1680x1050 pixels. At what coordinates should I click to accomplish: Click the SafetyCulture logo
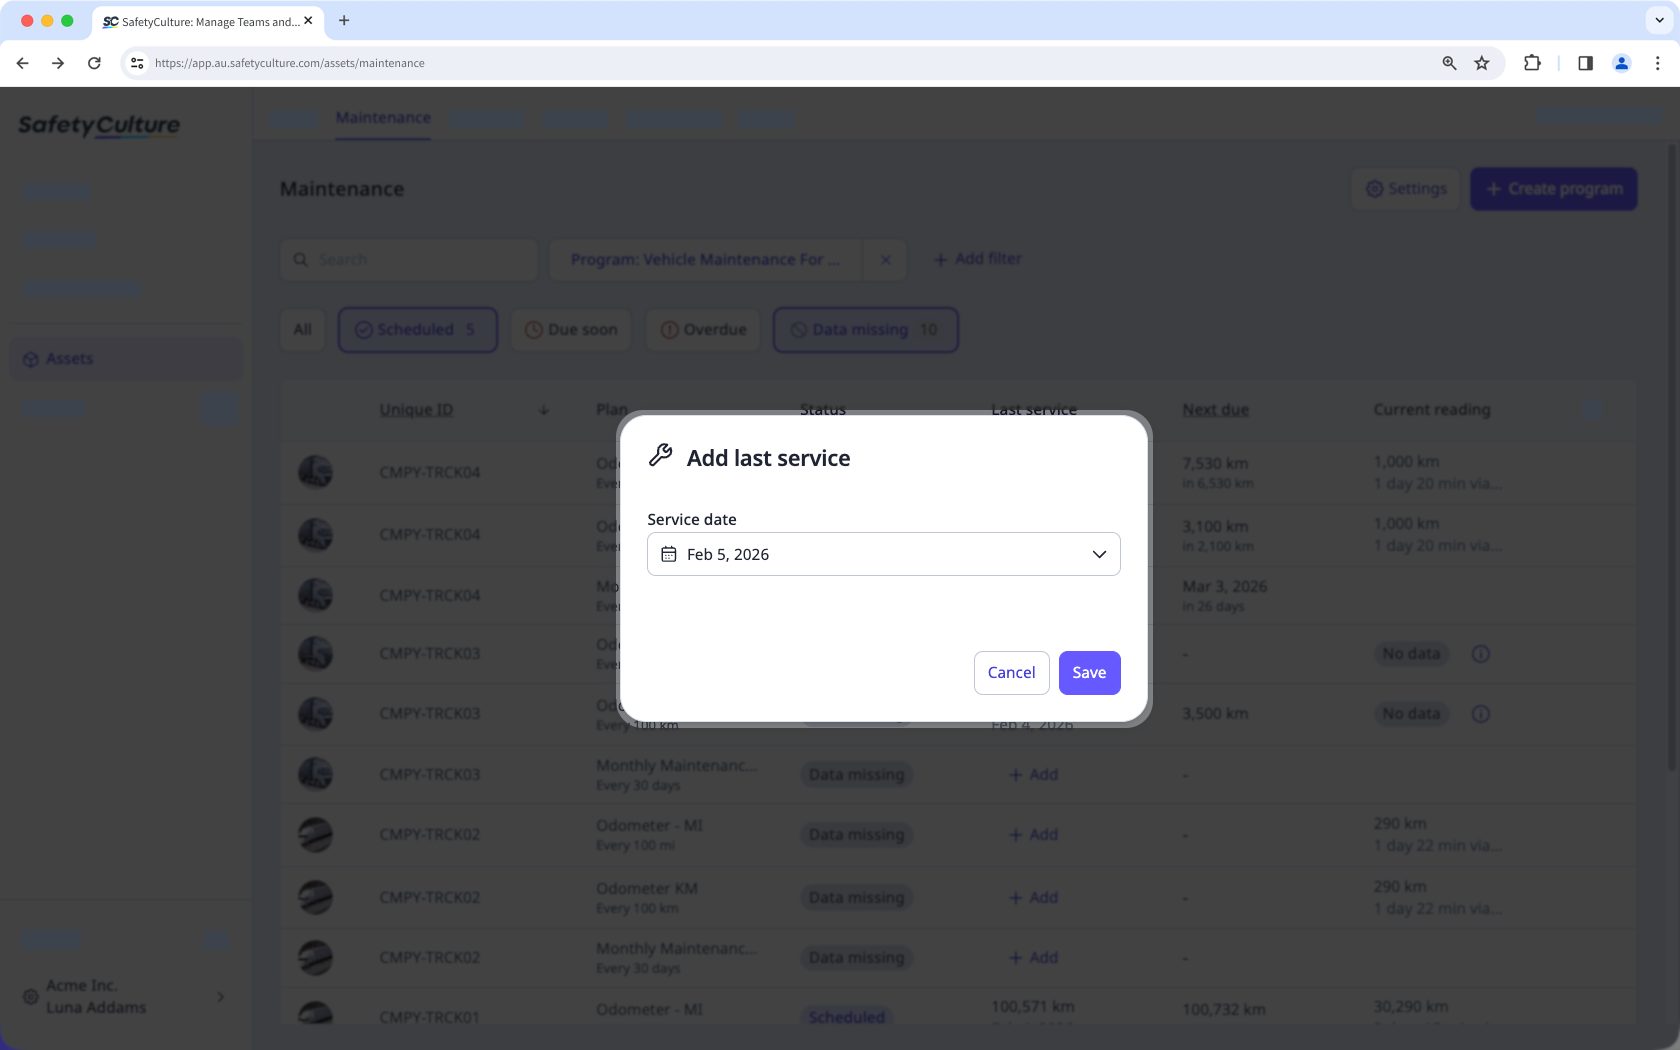point(99,125)
